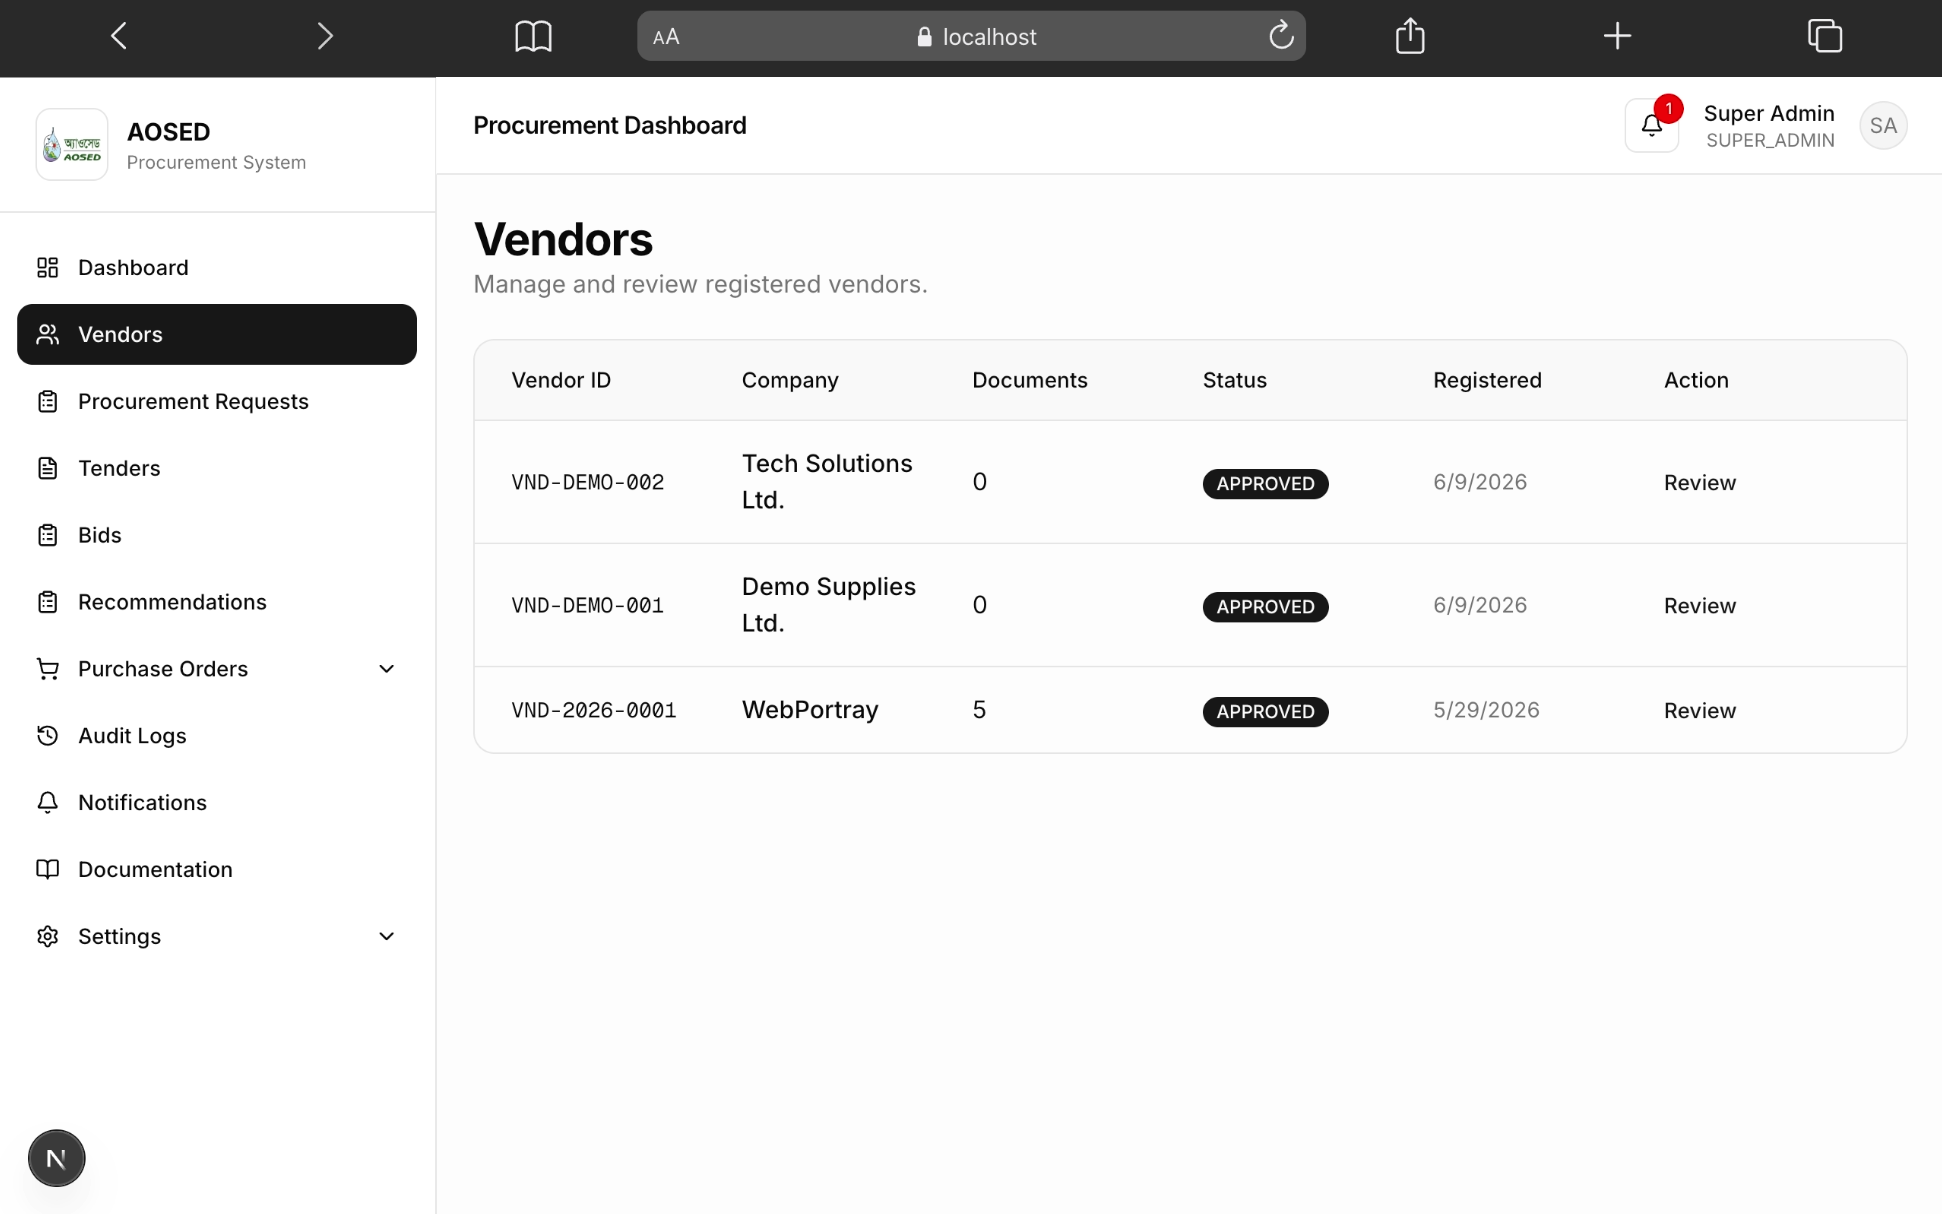
Task: Review vendor WebPortray
Action: click(1699, 711)
